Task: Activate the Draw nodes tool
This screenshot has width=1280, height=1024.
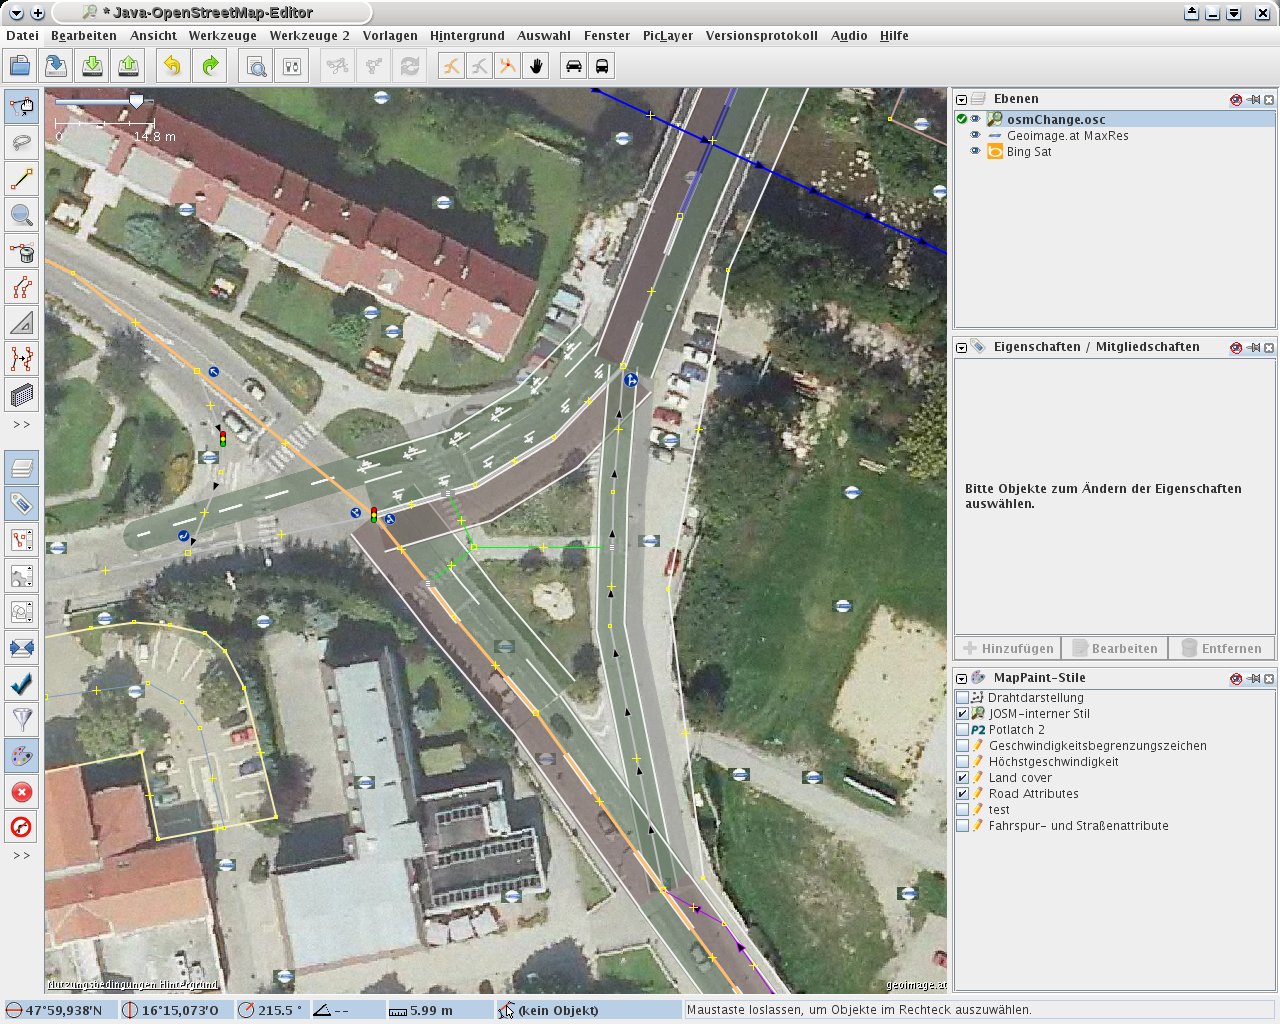Action: pyautogui.click(x=22, y=178)
